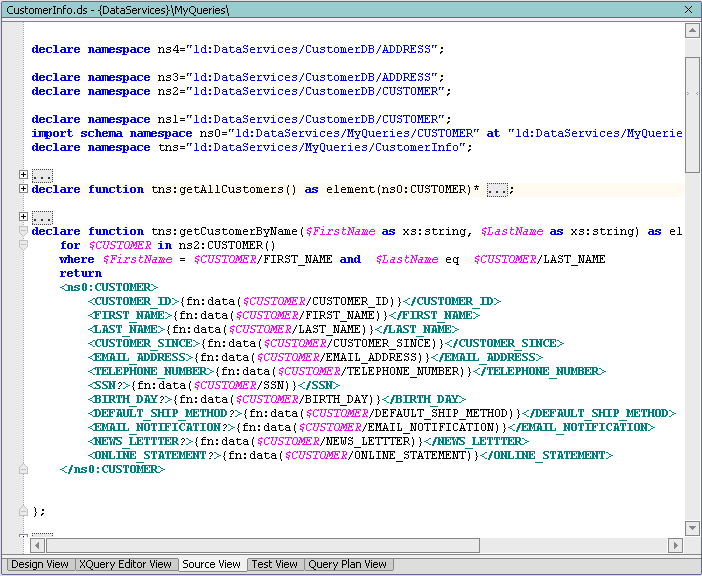702x576 pixels.
Task: Expand the getAllCustomers function declaration
Action: tap(23, 188)
